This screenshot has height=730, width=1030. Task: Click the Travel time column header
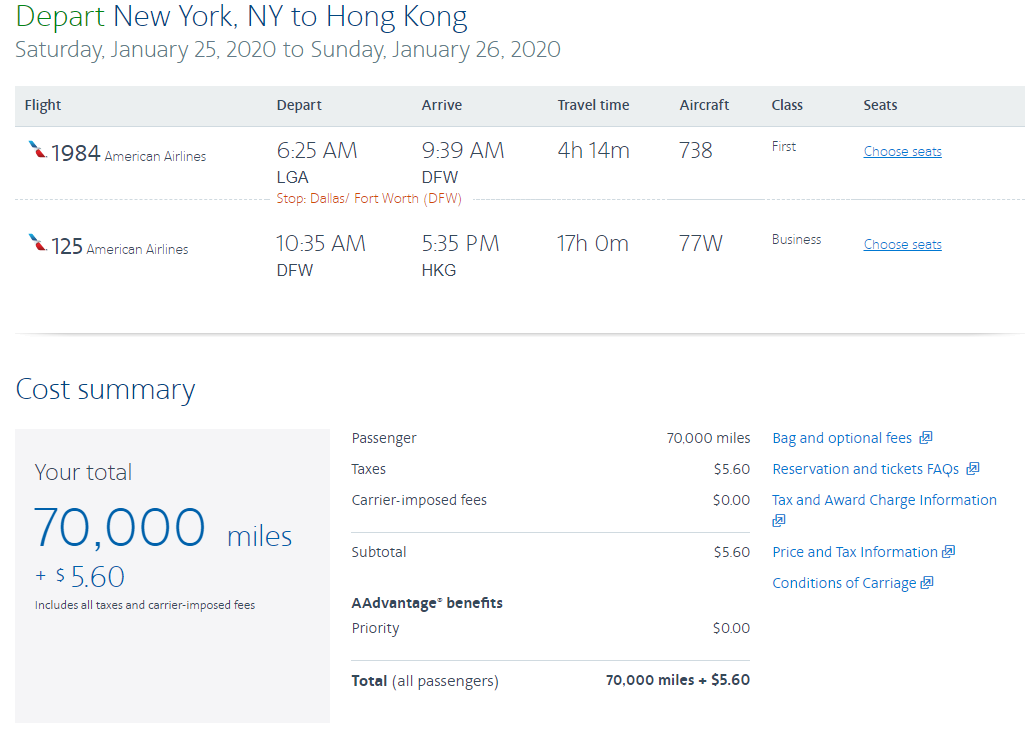coord(593,105)
